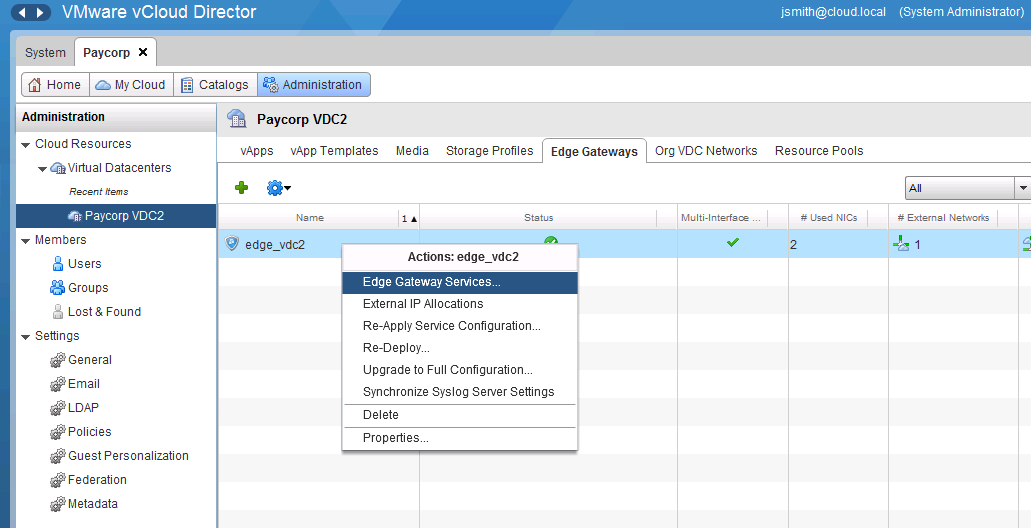This screenshot has height=528, width=1031.
Task: Collapse Settings tree section
Action: click(26, 337)
